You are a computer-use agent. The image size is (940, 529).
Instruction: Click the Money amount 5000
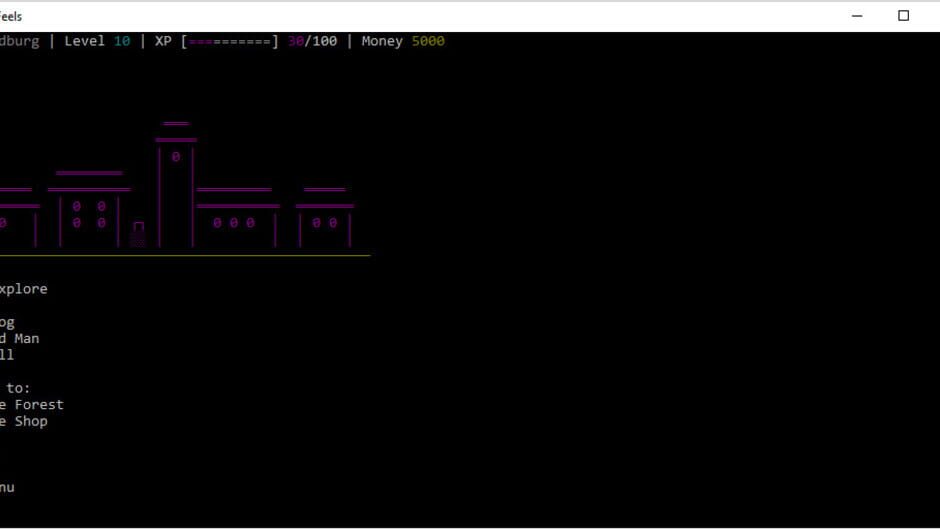pyautogui.click(x=428, y=41)
